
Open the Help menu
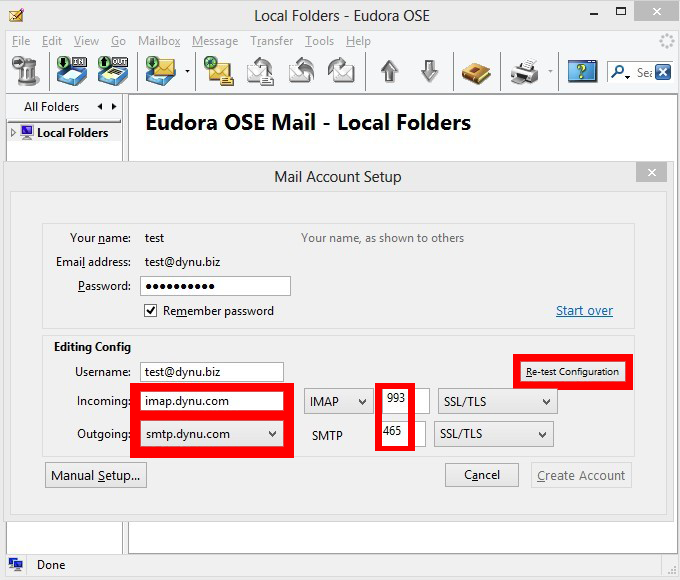358,41
